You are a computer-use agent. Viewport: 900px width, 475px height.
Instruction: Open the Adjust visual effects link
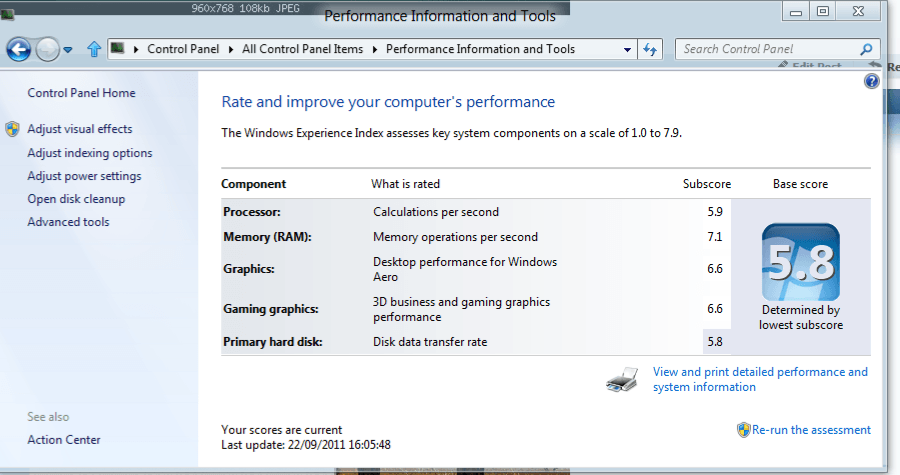79,129
